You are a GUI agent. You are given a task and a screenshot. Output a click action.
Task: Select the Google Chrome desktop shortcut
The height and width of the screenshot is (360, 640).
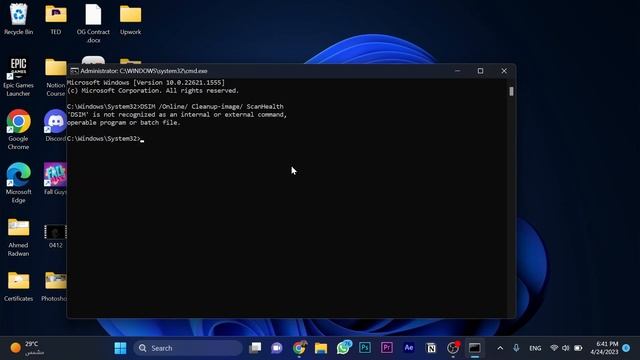coord(18,129)
